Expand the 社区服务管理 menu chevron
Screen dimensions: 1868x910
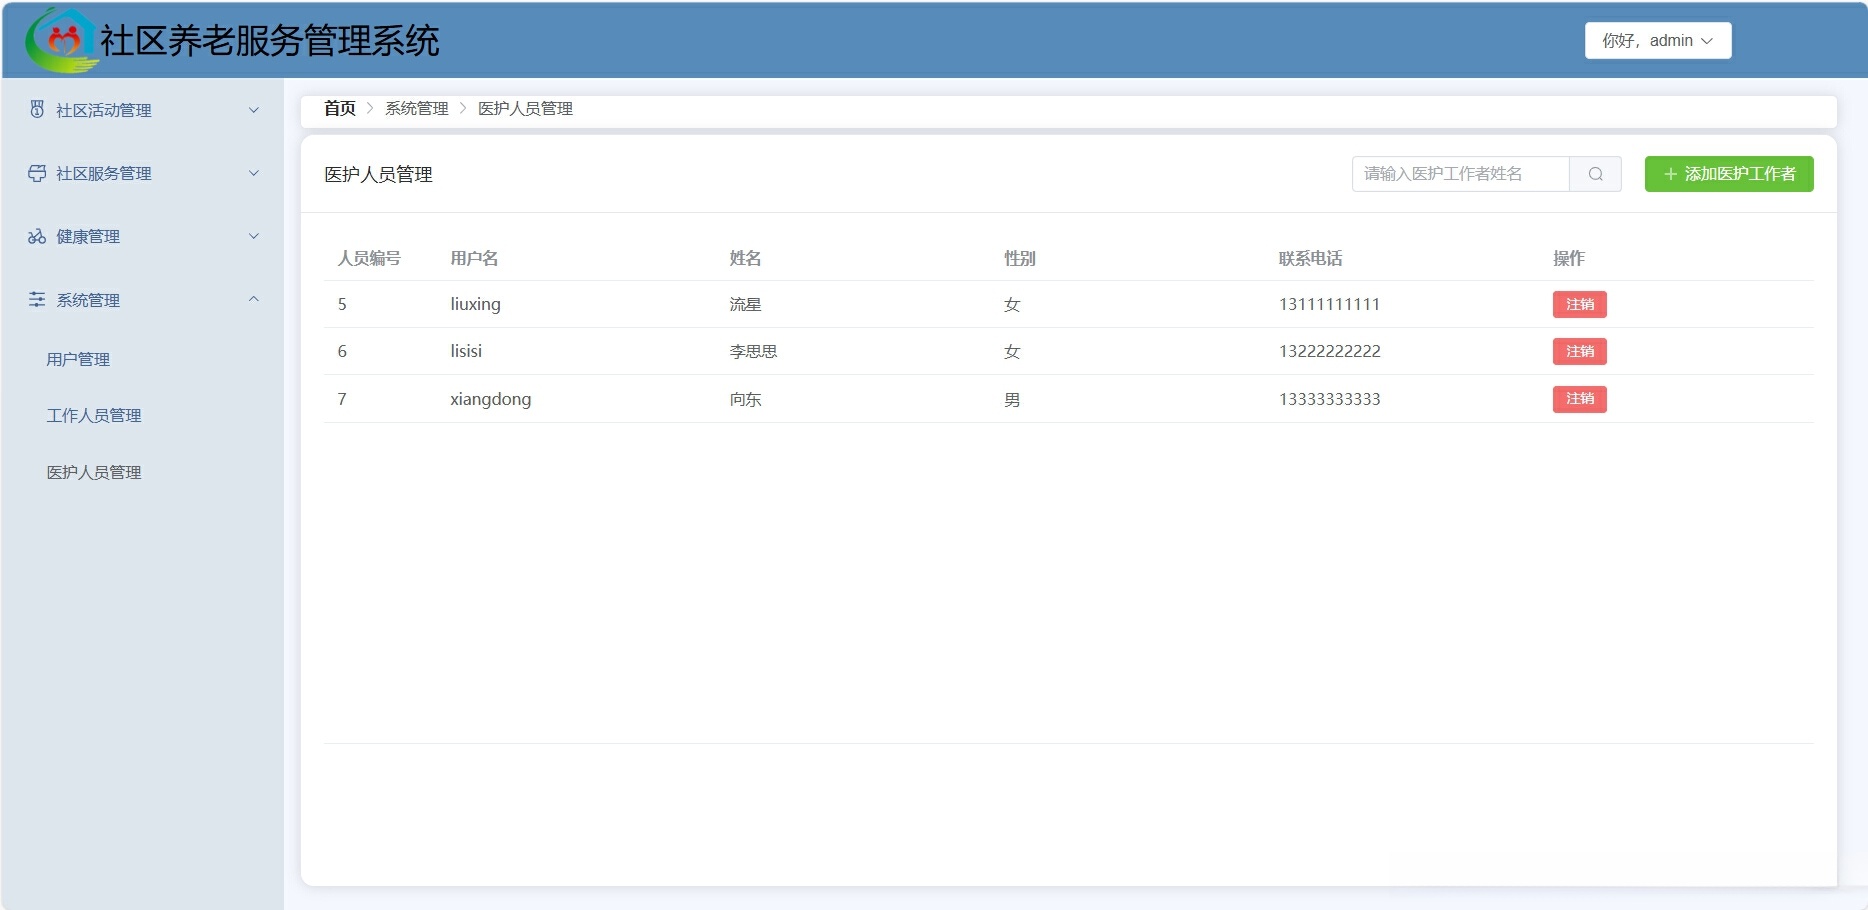coord(254,173)
